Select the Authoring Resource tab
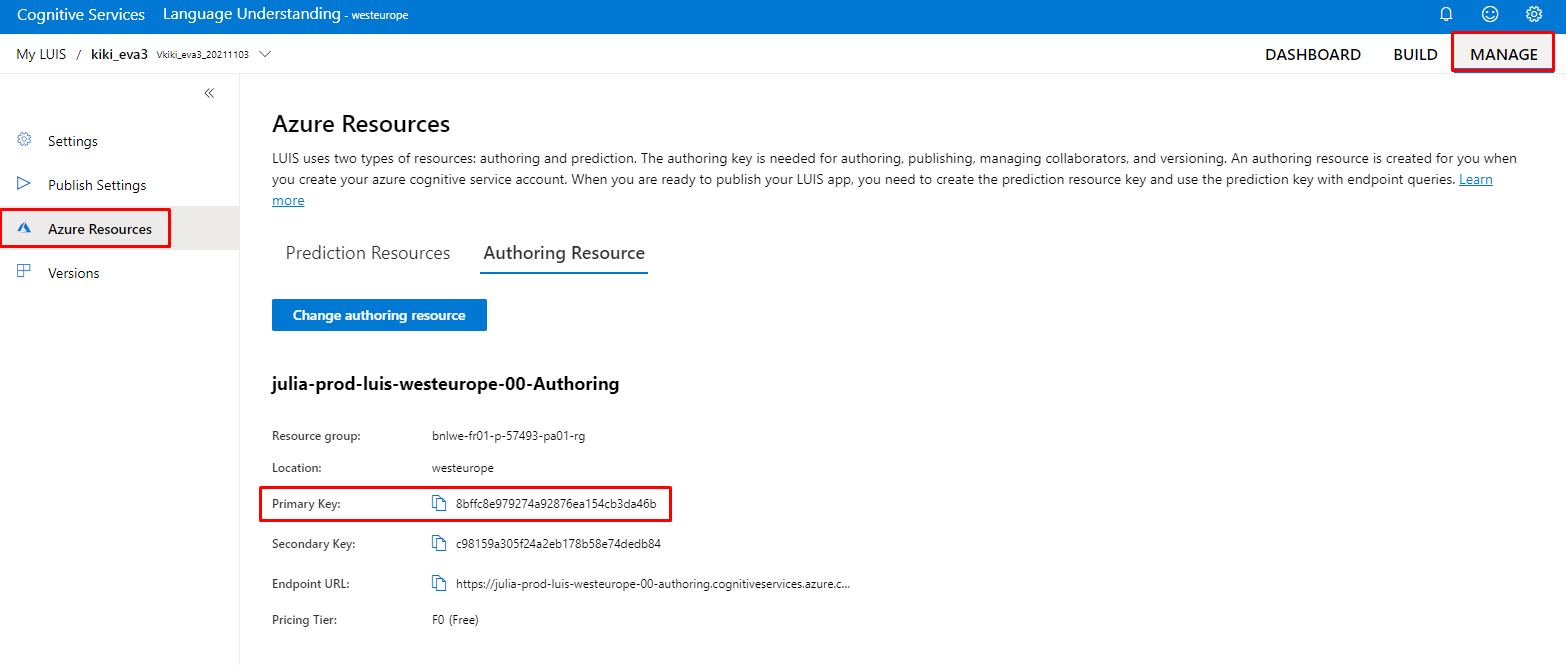1566x665 pixels. coord(564,253)
